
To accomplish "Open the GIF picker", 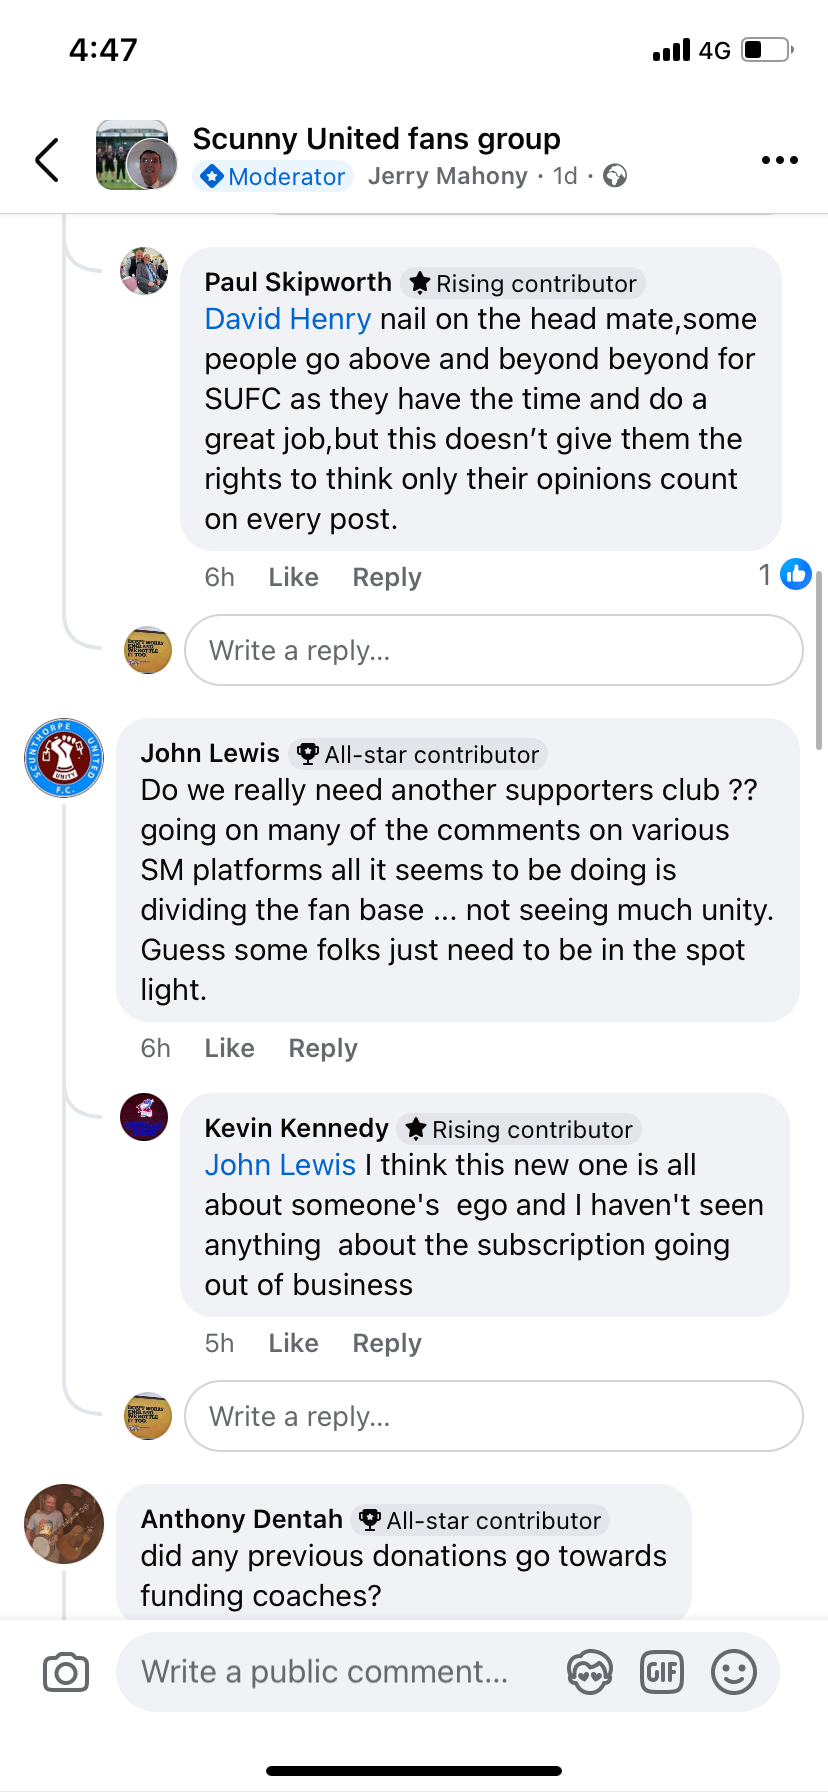I will coord(662,1672).
